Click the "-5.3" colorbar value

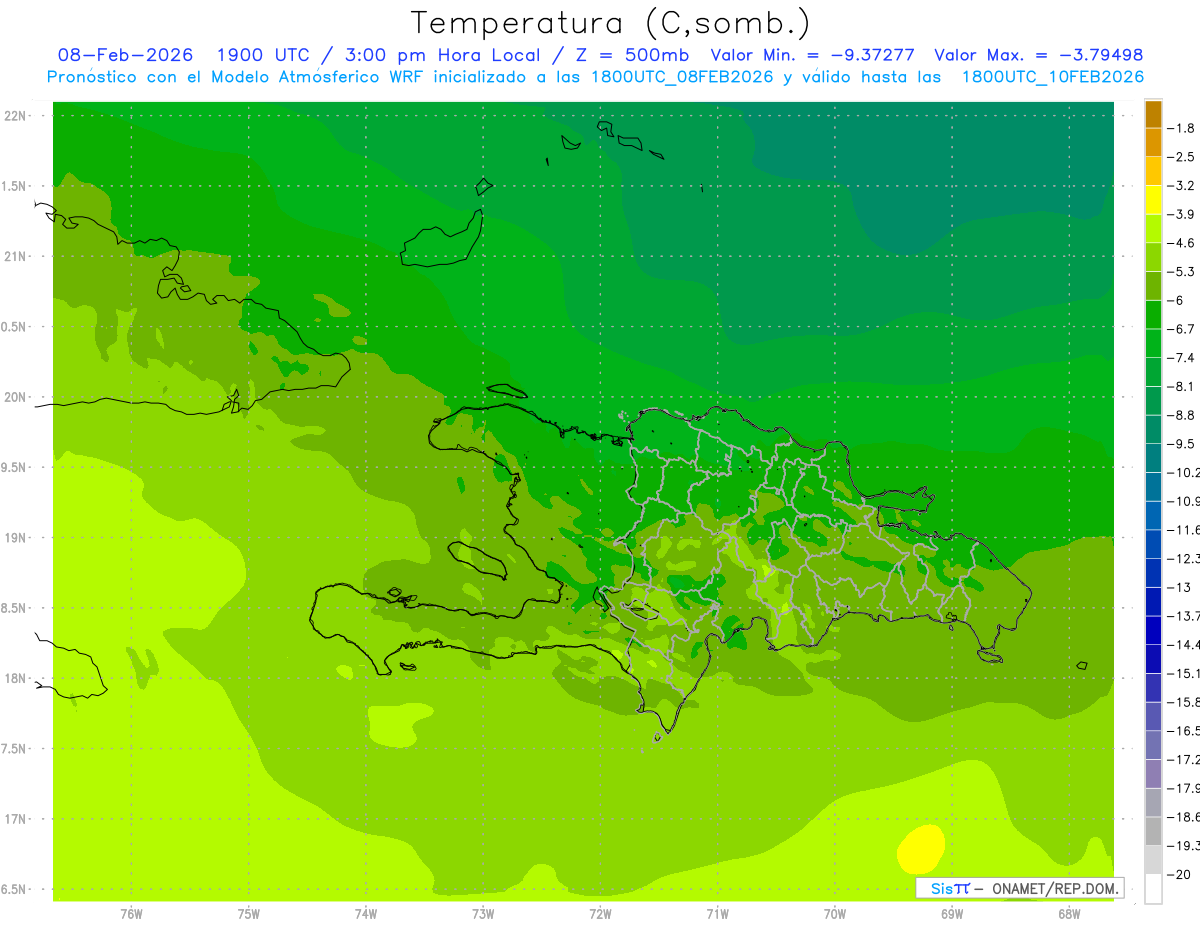[1181, 271]
